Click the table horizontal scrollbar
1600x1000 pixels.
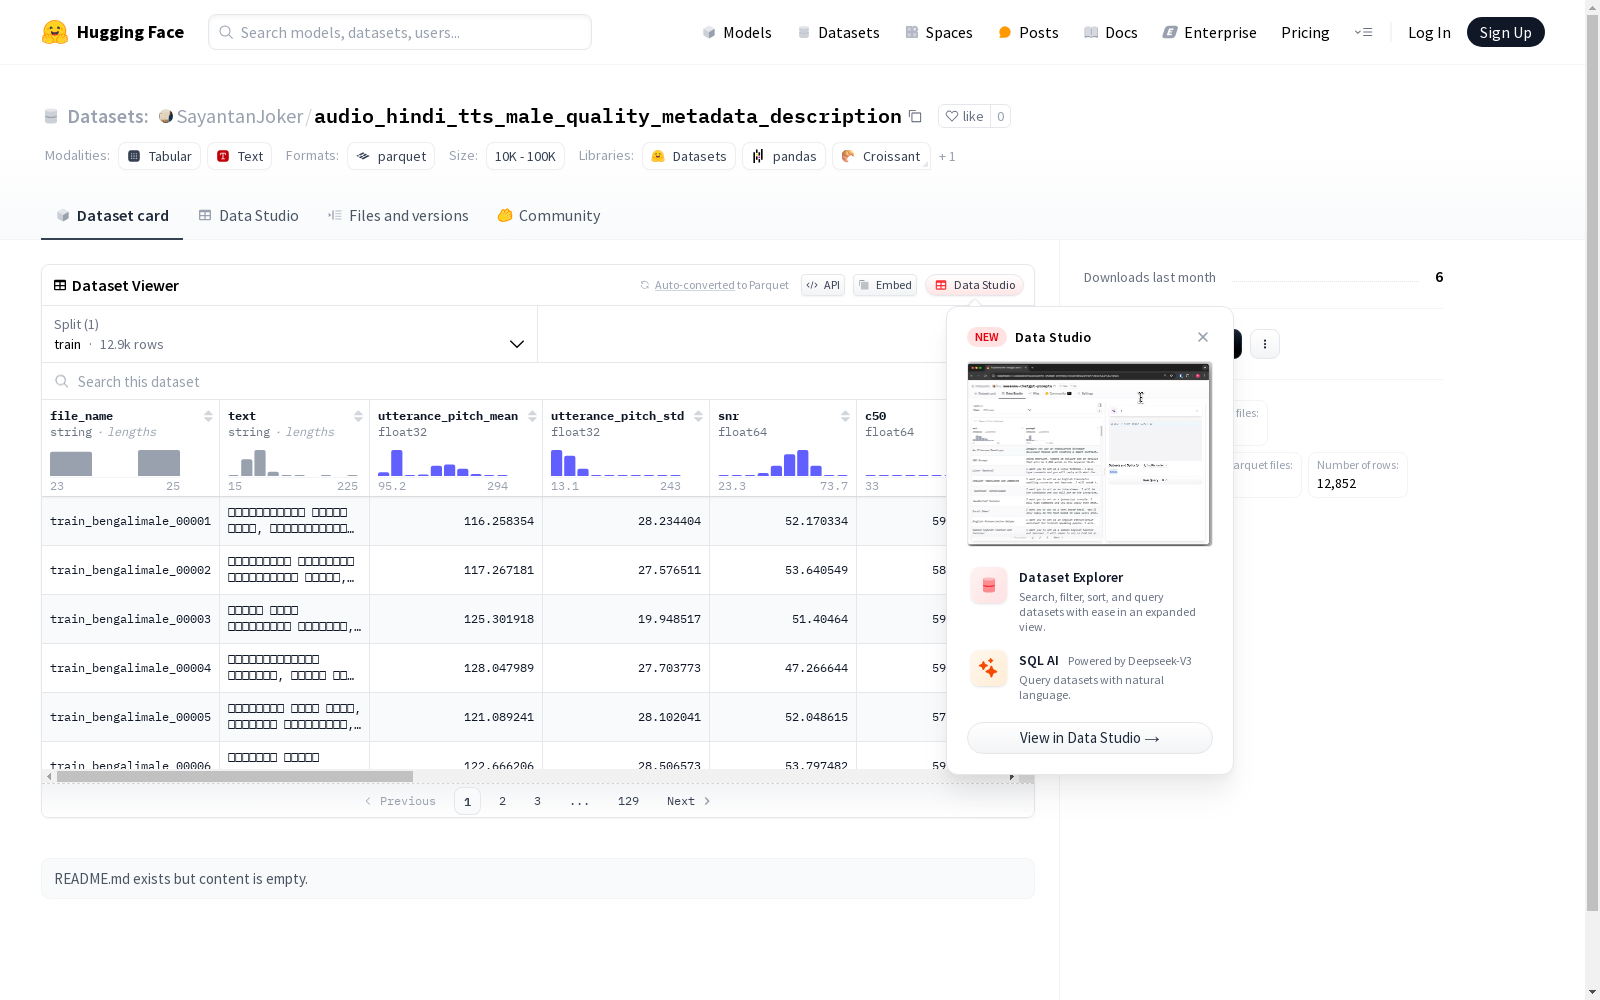(x=235, y=776)
